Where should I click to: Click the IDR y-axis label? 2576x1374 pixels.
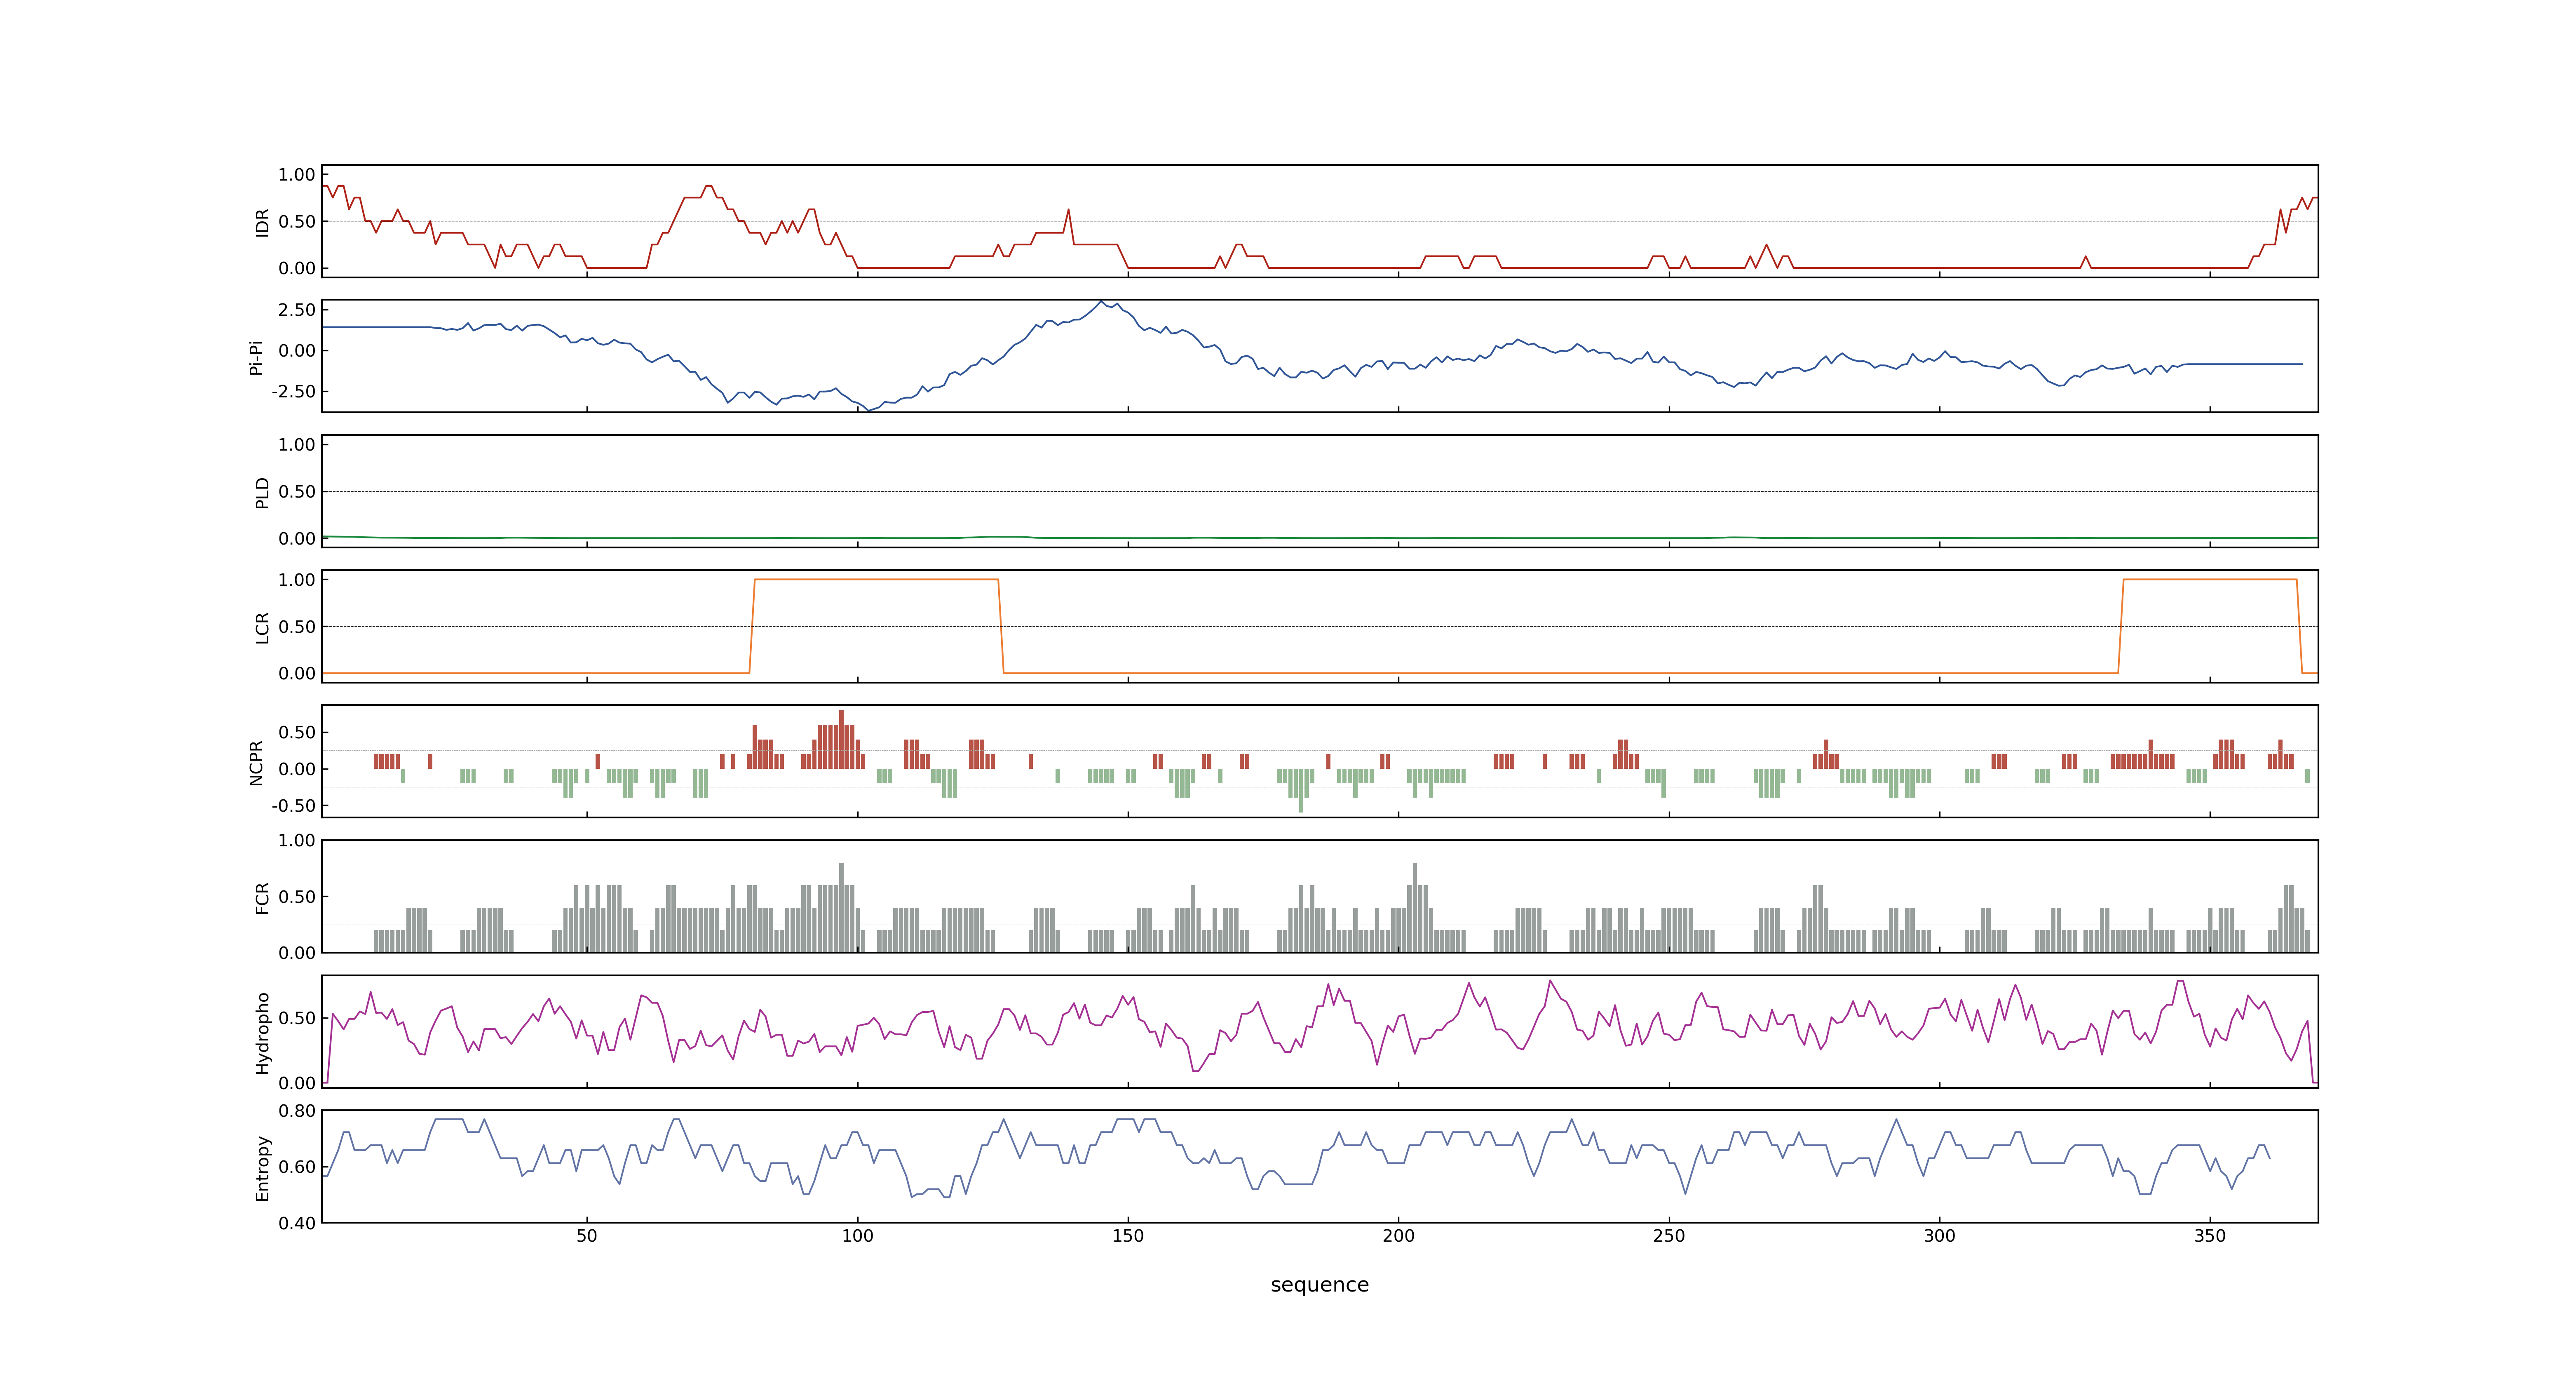(x=262, y=222)
